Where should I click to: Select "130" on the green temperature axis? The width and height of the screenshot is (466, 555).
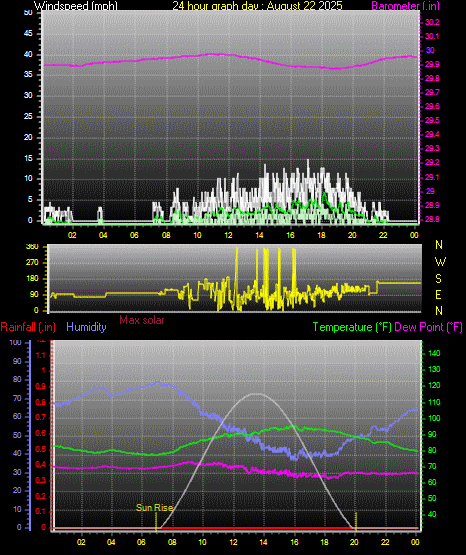434,370
